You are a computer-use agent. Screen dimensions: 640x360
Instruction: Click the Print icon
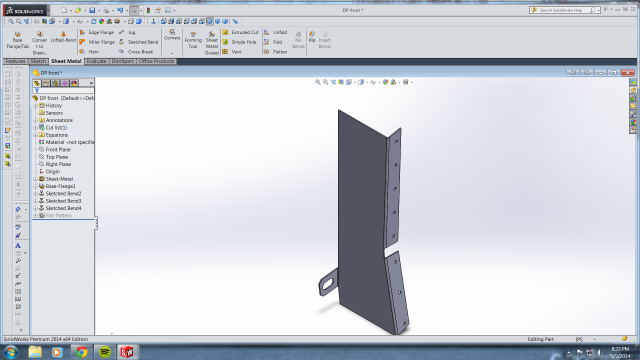pyautogui.click(x=106, y=10)
